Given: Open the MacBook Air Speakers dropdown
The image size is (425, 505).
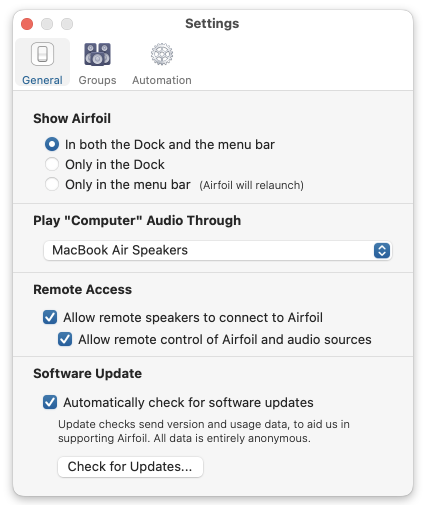Looking at the screenshot, I should click(x=218, y=250).
